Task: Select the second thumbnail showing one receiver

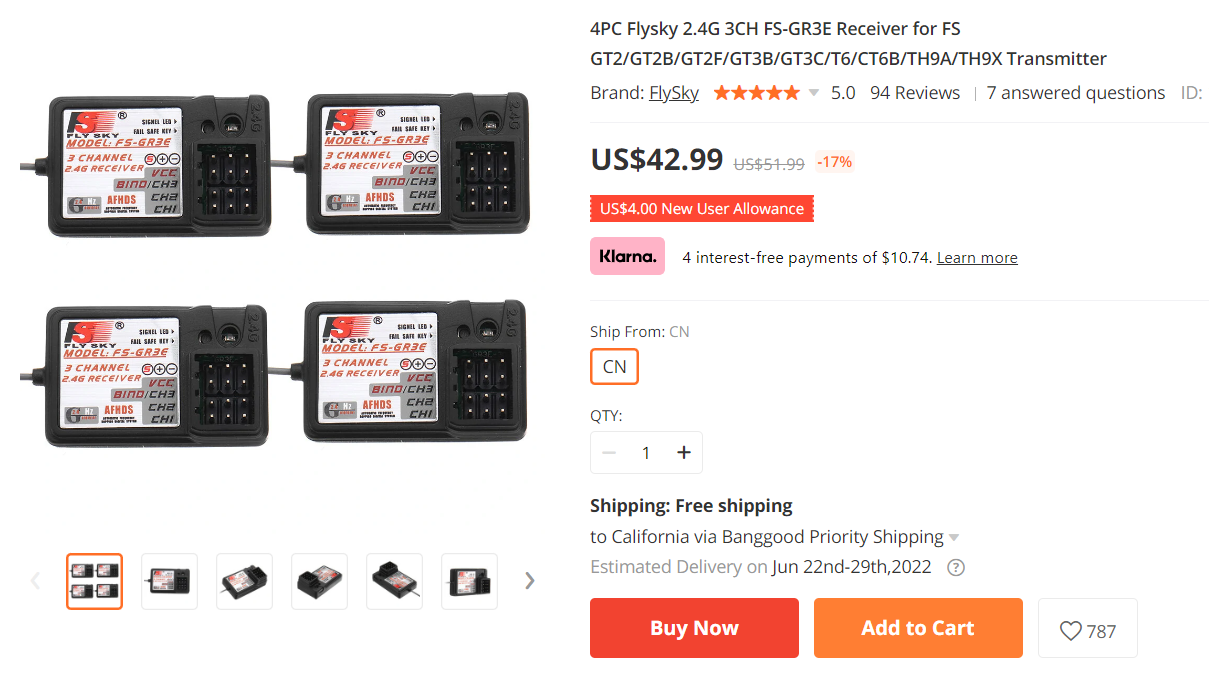Action: tap(170, 581)
